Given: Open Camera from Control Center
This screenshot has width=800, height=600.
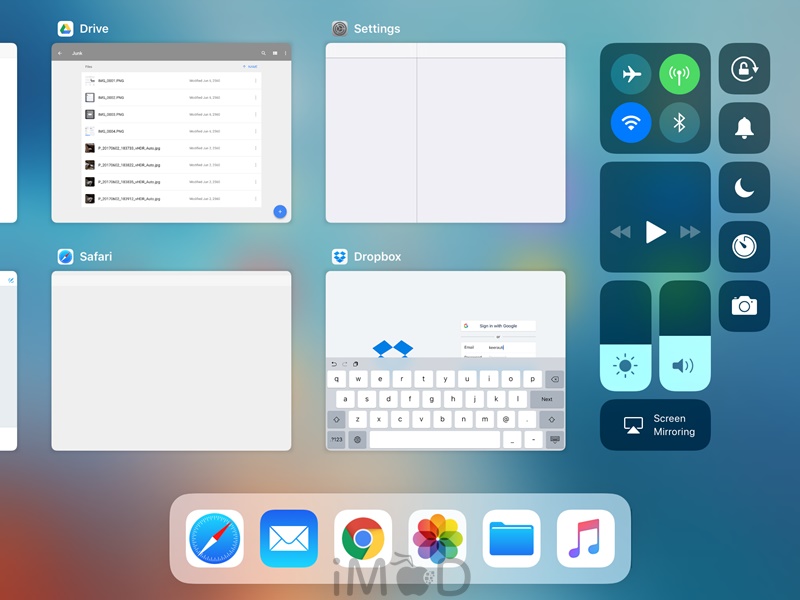Looking at the screenshot, I should [x=744, y=306].
